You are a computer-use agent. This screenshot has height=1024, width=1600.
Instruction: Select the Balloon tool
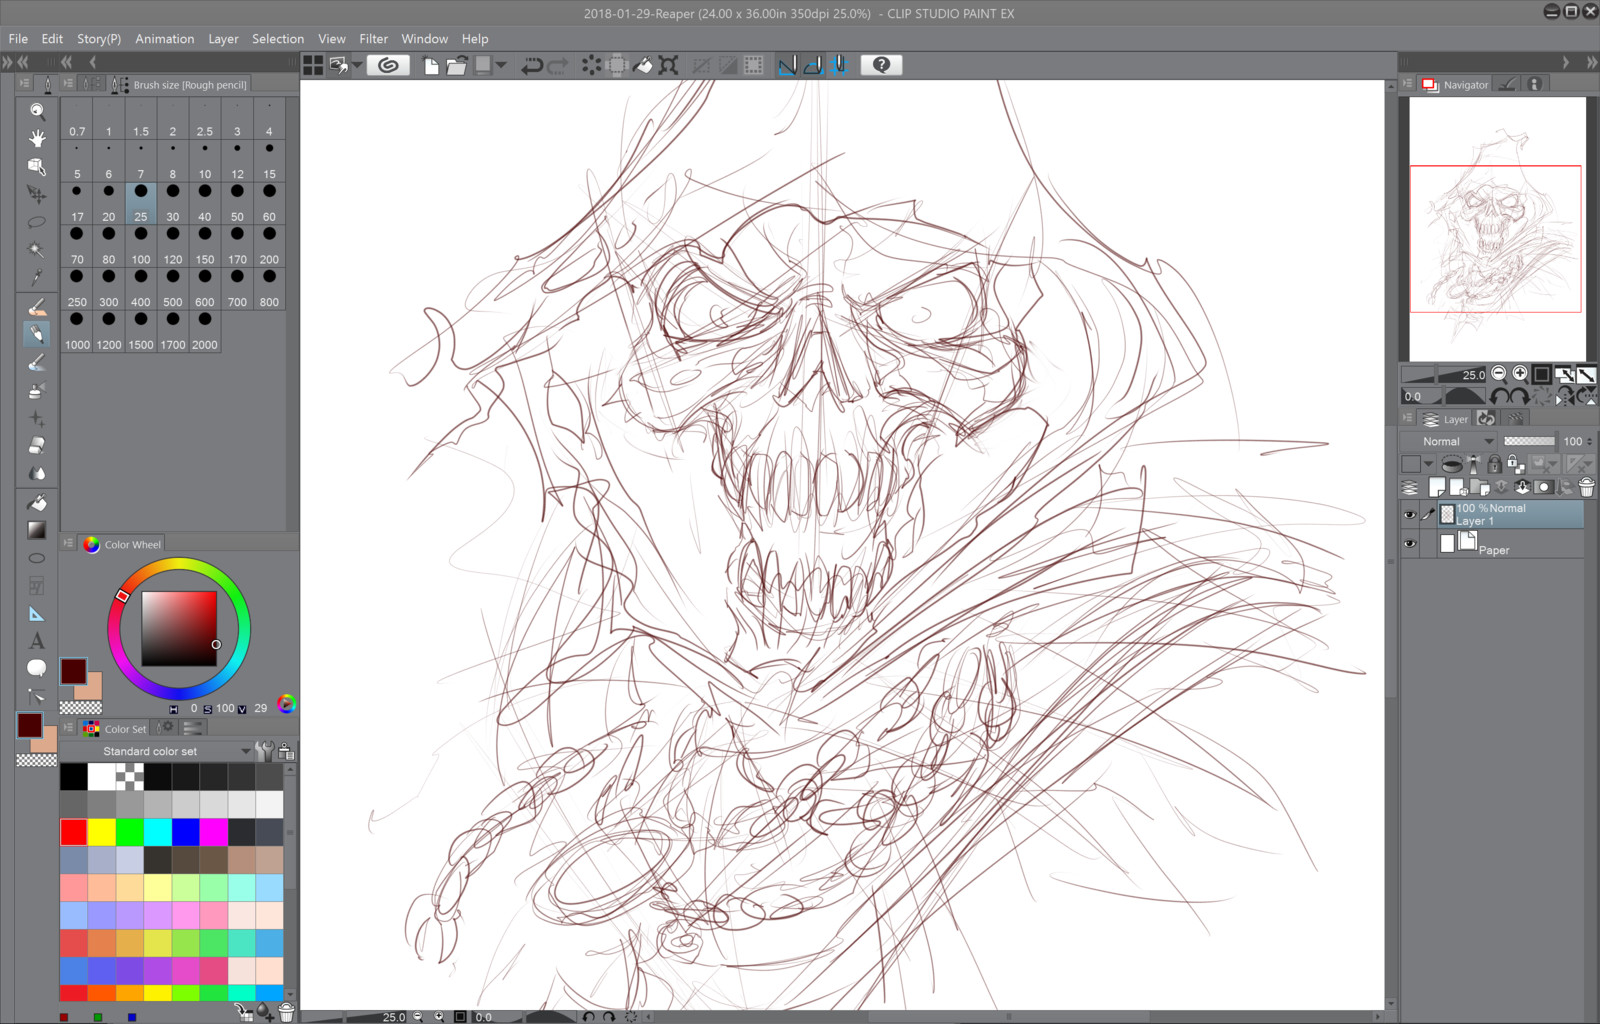(37, 668)
